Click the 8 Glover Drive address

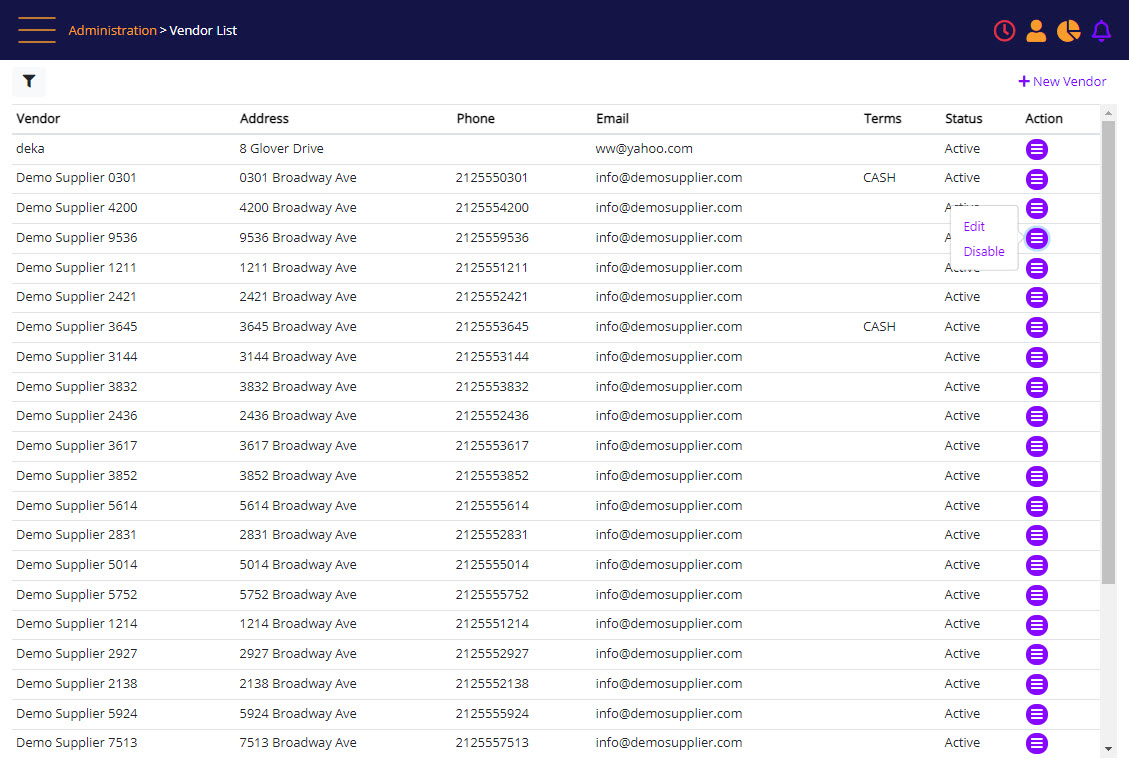click(282, 148)
